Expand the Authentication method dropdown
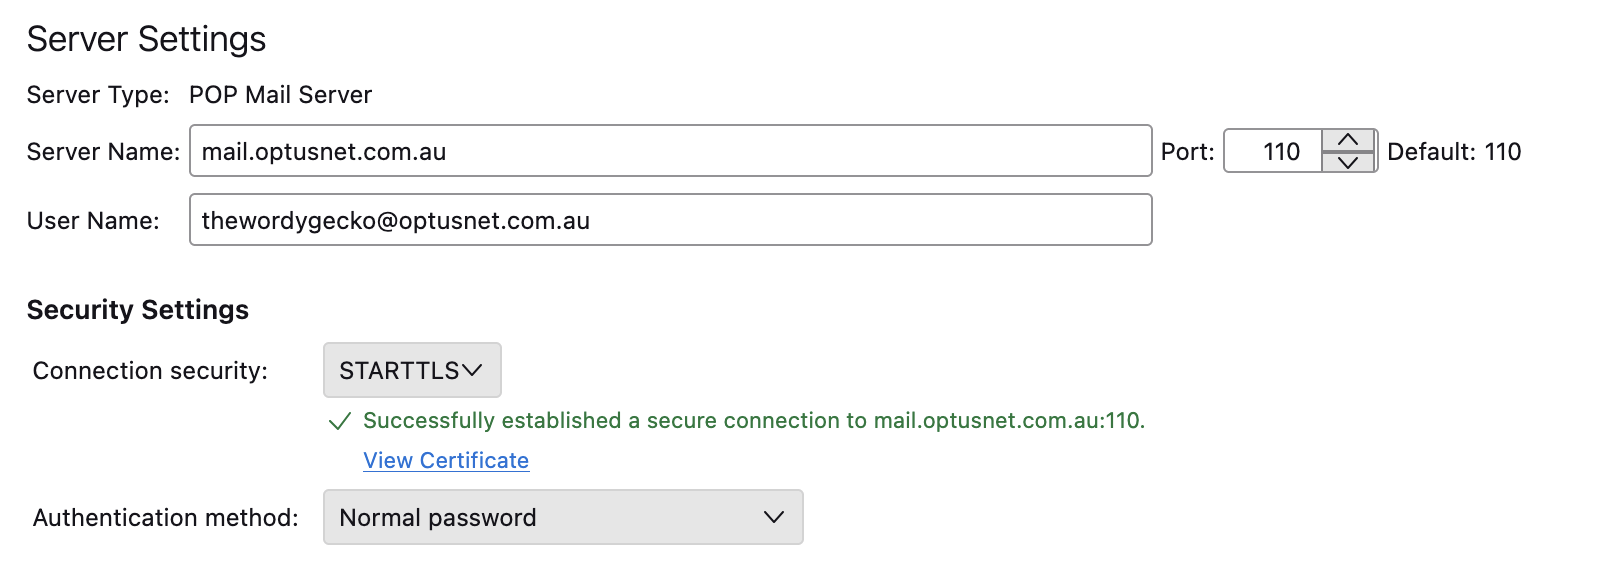Viewport: 1606px width, 566px height. coord(562,517)
